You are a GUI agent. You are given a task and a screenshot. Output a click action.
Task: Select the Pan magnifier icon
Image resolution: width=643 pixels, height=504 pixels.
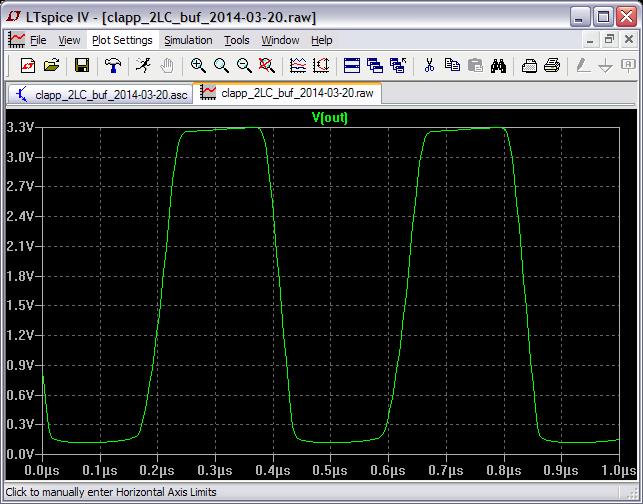pos(221,66)
